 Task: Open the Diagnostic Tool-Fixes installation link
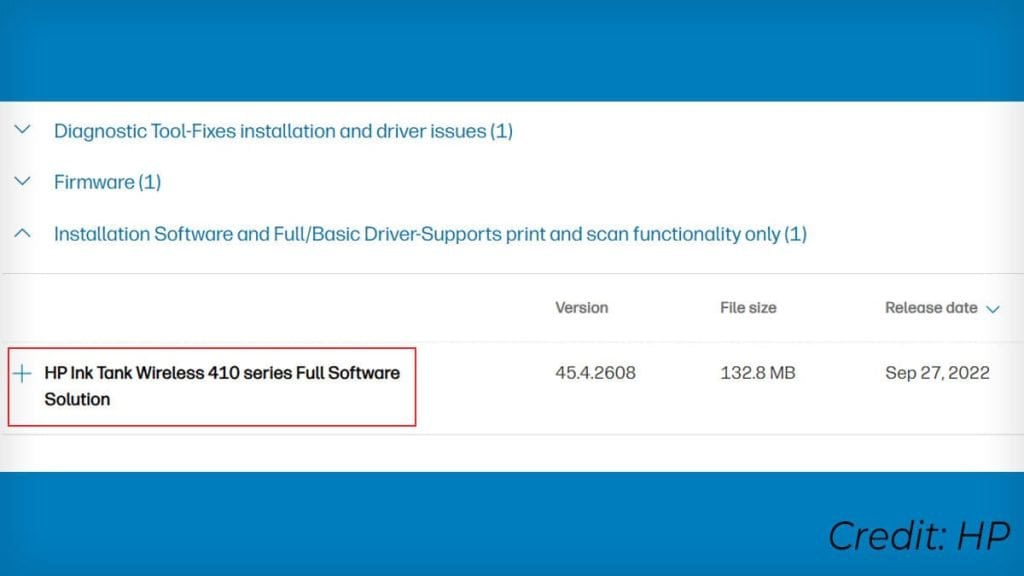click(283, 130)
